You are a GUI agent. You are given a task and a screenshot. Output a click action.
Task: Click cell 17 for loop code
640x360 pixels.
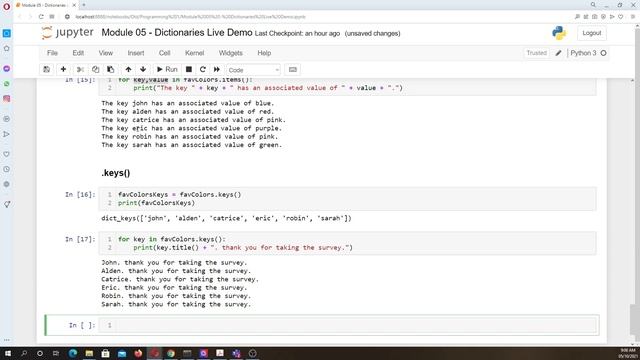coord(347,243)
